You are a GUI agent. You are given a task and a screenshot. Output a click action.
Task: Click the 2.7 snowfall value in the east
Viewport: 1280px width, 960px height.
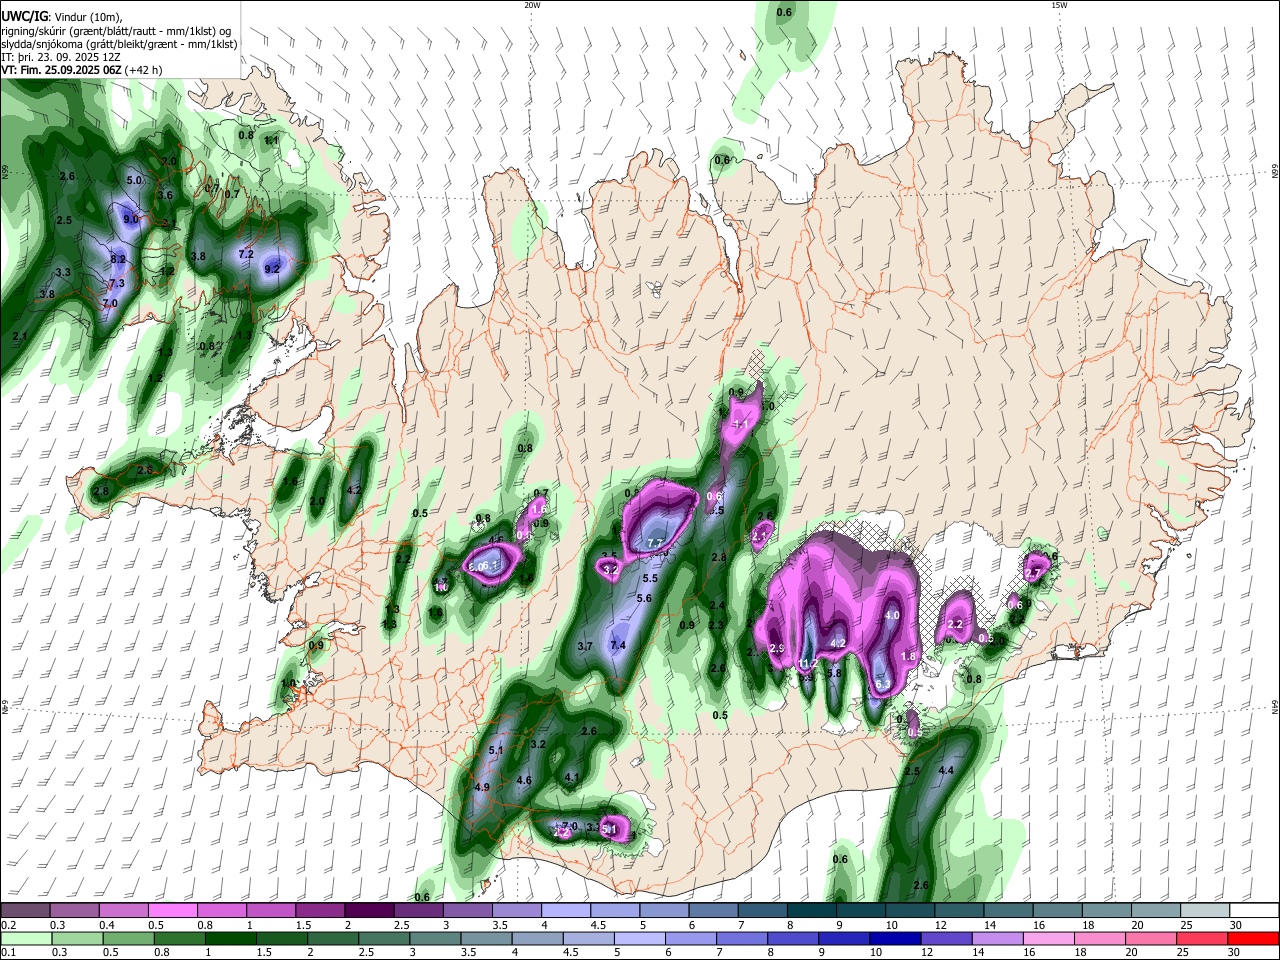(x=1034, y=573)
